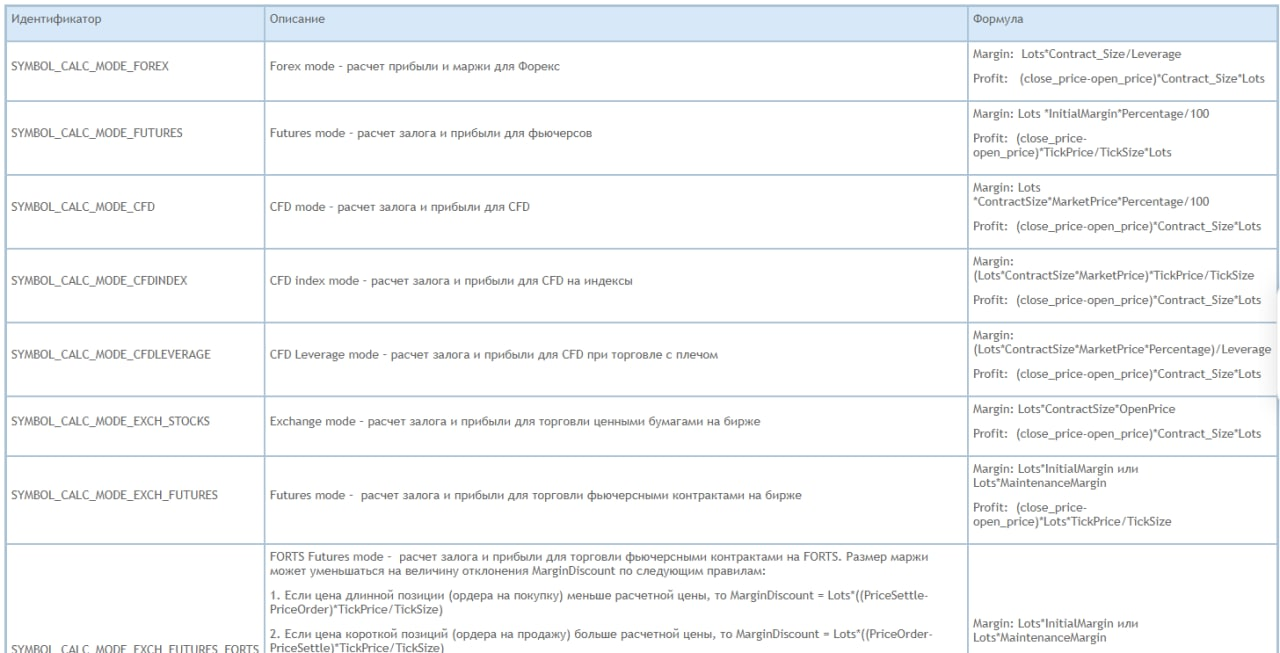Click CFDINDEX Margin formula with TickPrice/TickSize

[1113, 268]
